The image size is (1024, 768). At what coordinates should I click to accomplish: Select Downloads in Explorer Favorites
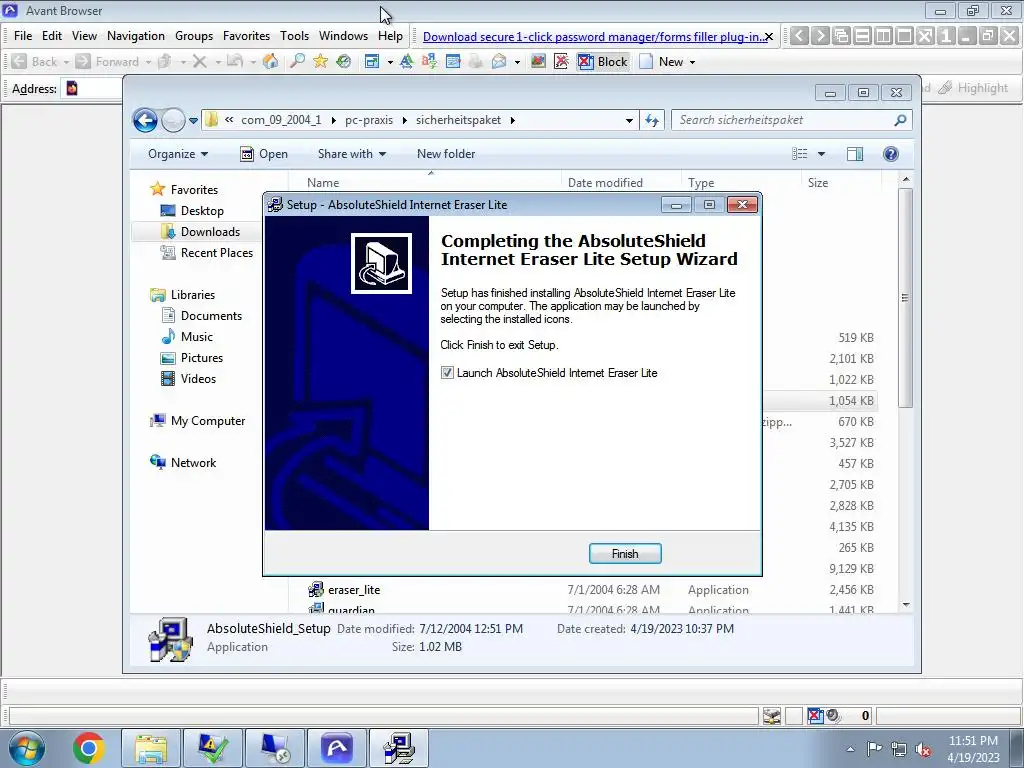(x=210, y=232)
